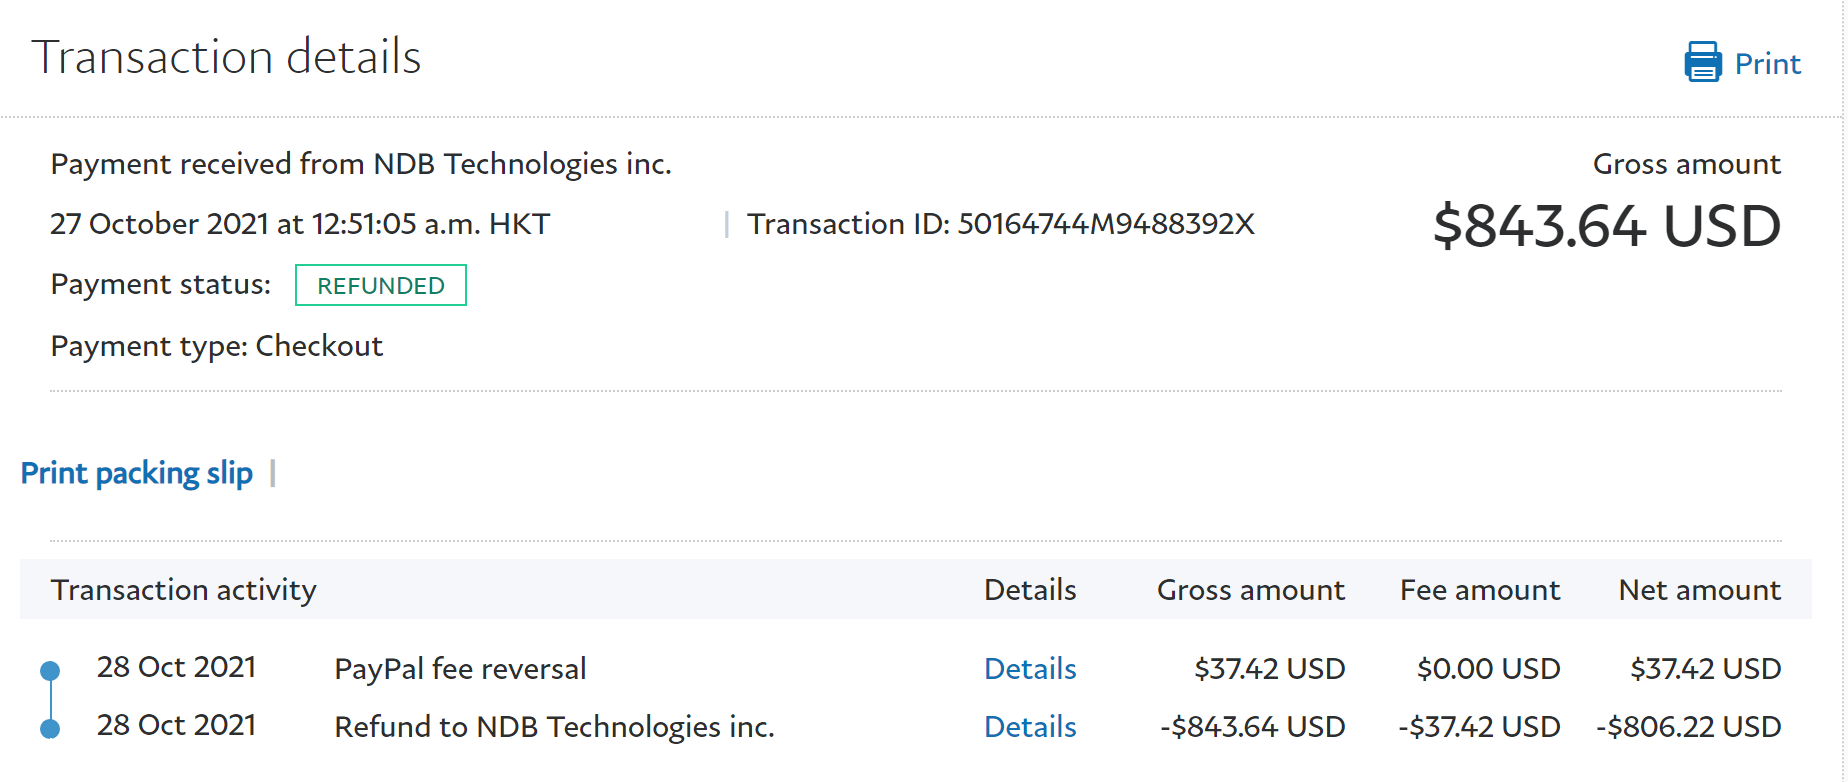Click the printer icon

pos(1702,62)
